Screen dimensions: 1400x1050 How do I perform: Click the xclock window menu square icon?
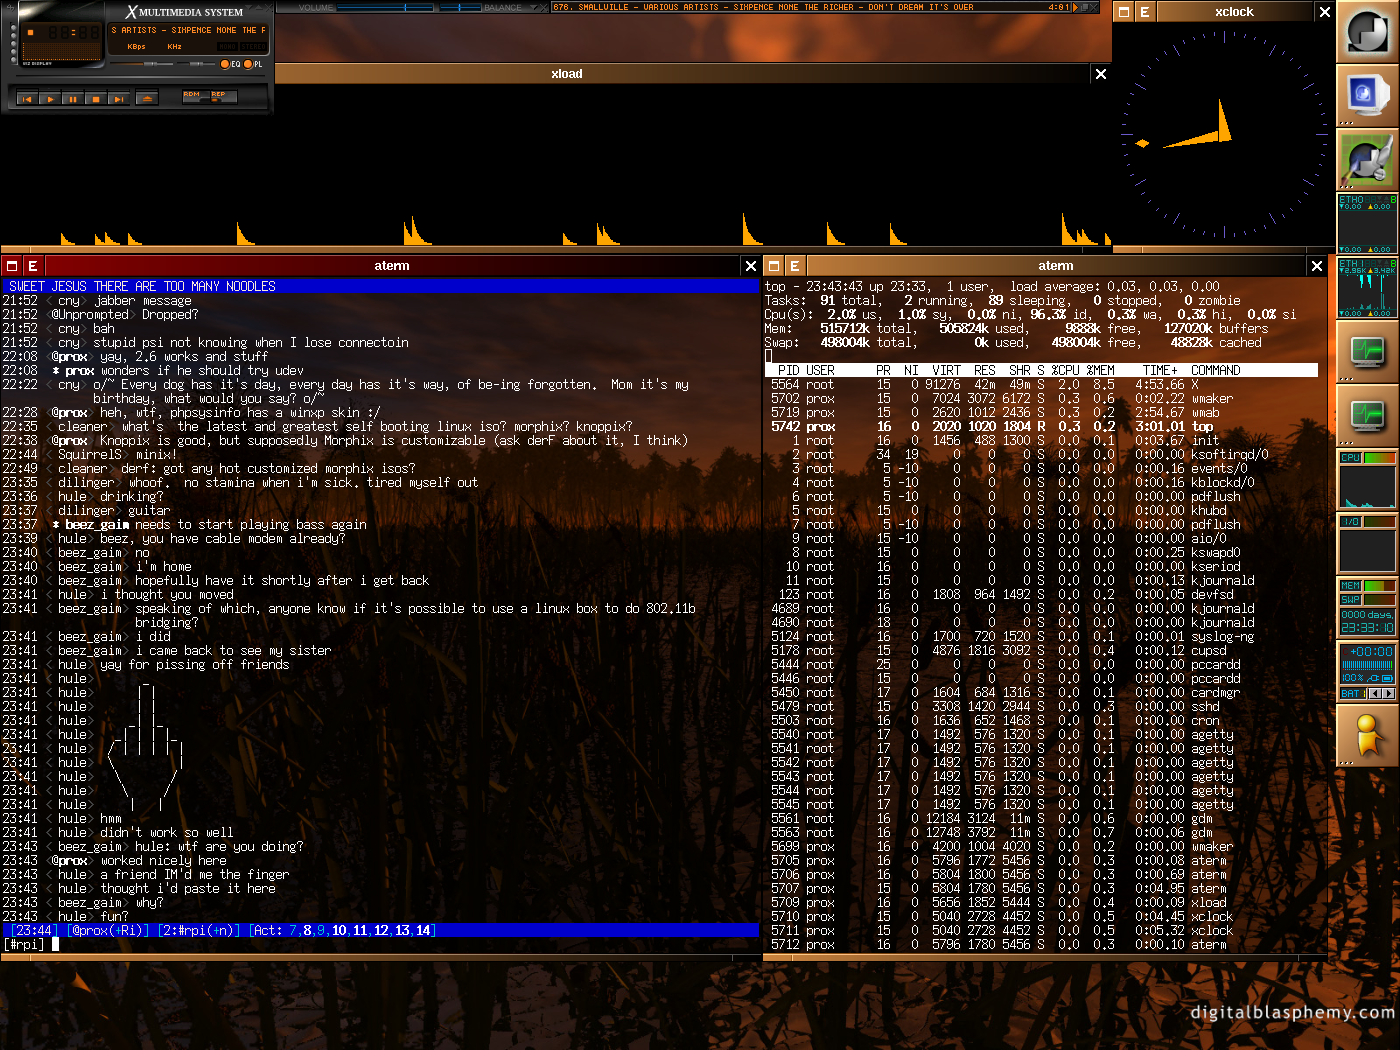(x=1124, y=12)
